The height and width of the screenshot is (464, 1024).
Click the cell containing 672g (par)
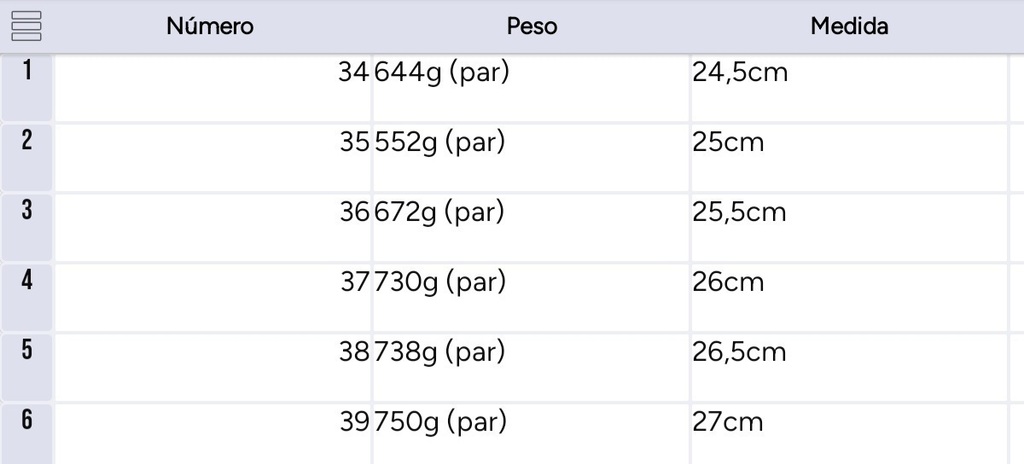pos(531,227)
